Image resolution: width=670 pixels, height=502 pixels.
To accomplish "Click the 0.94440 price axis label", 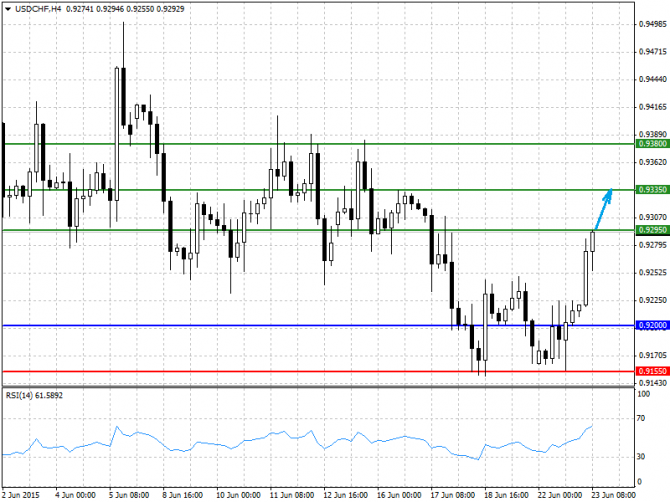I will click(x=653, y=79).
